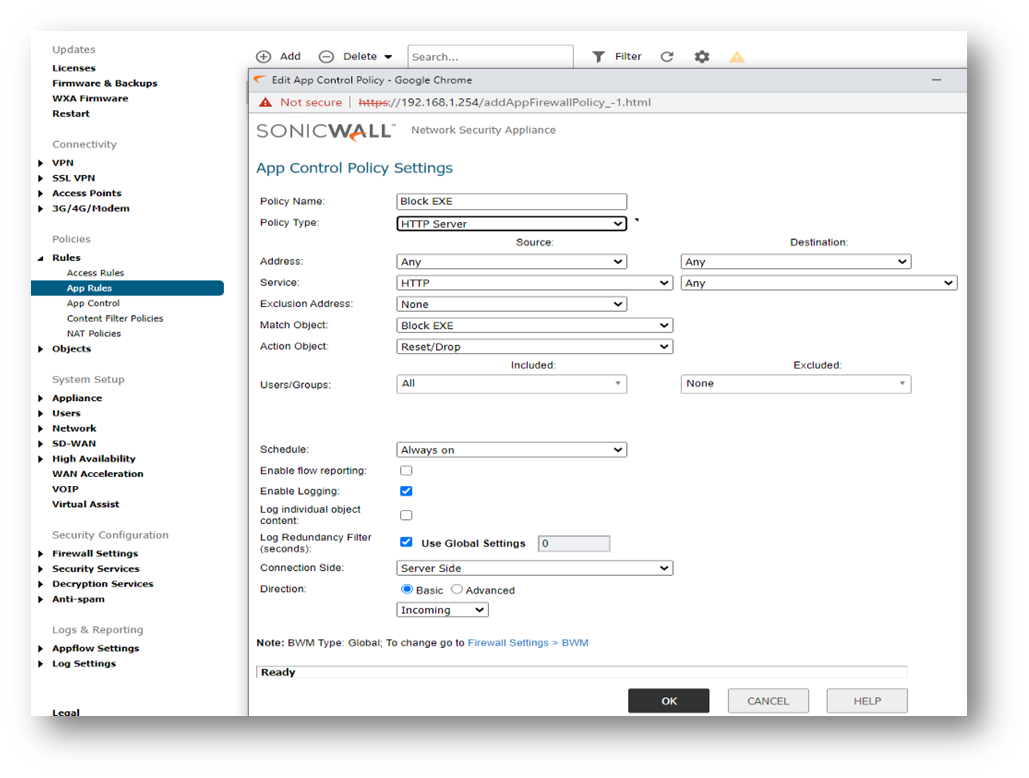Open the Exclusion Address dropdown
Screen dimensions: 1029x778
pos(511,304)
